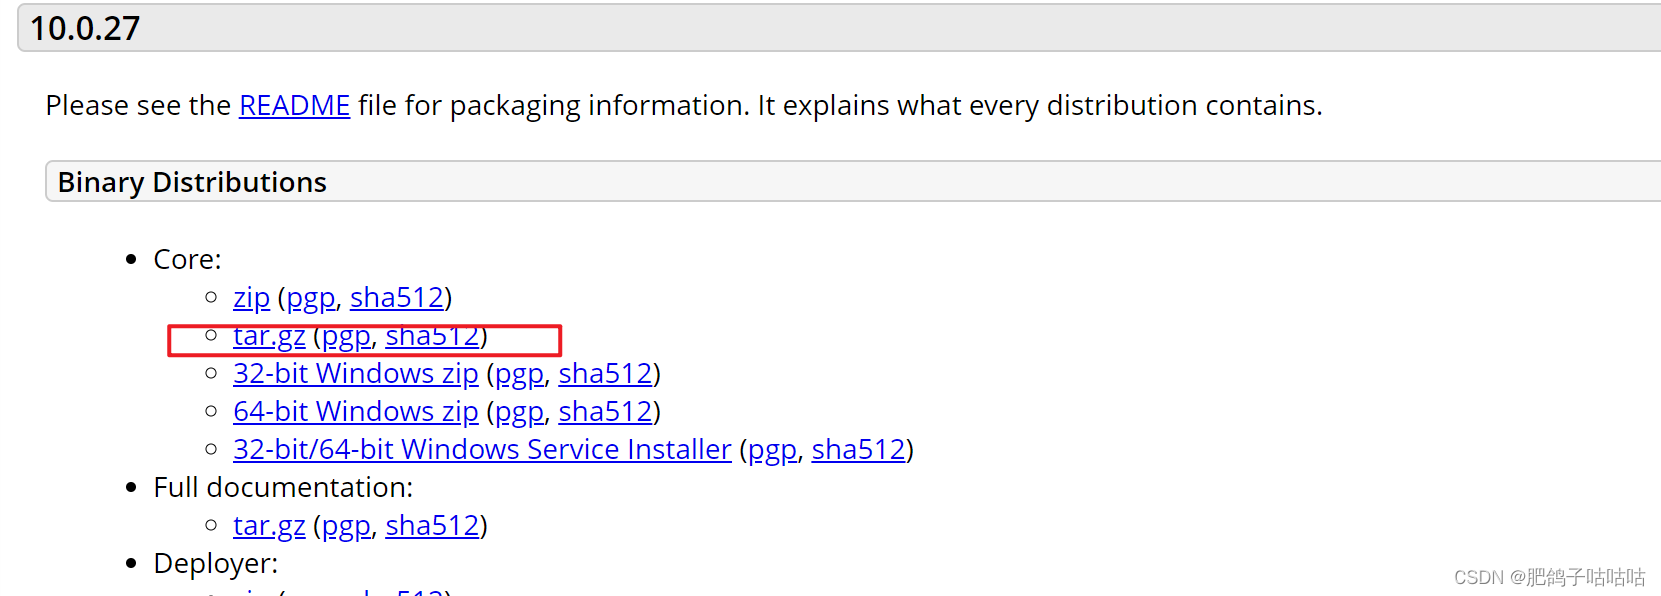Download 32-bit/64-bit Windows Service Installer
1661x596 pixels.
coord(482,450)
